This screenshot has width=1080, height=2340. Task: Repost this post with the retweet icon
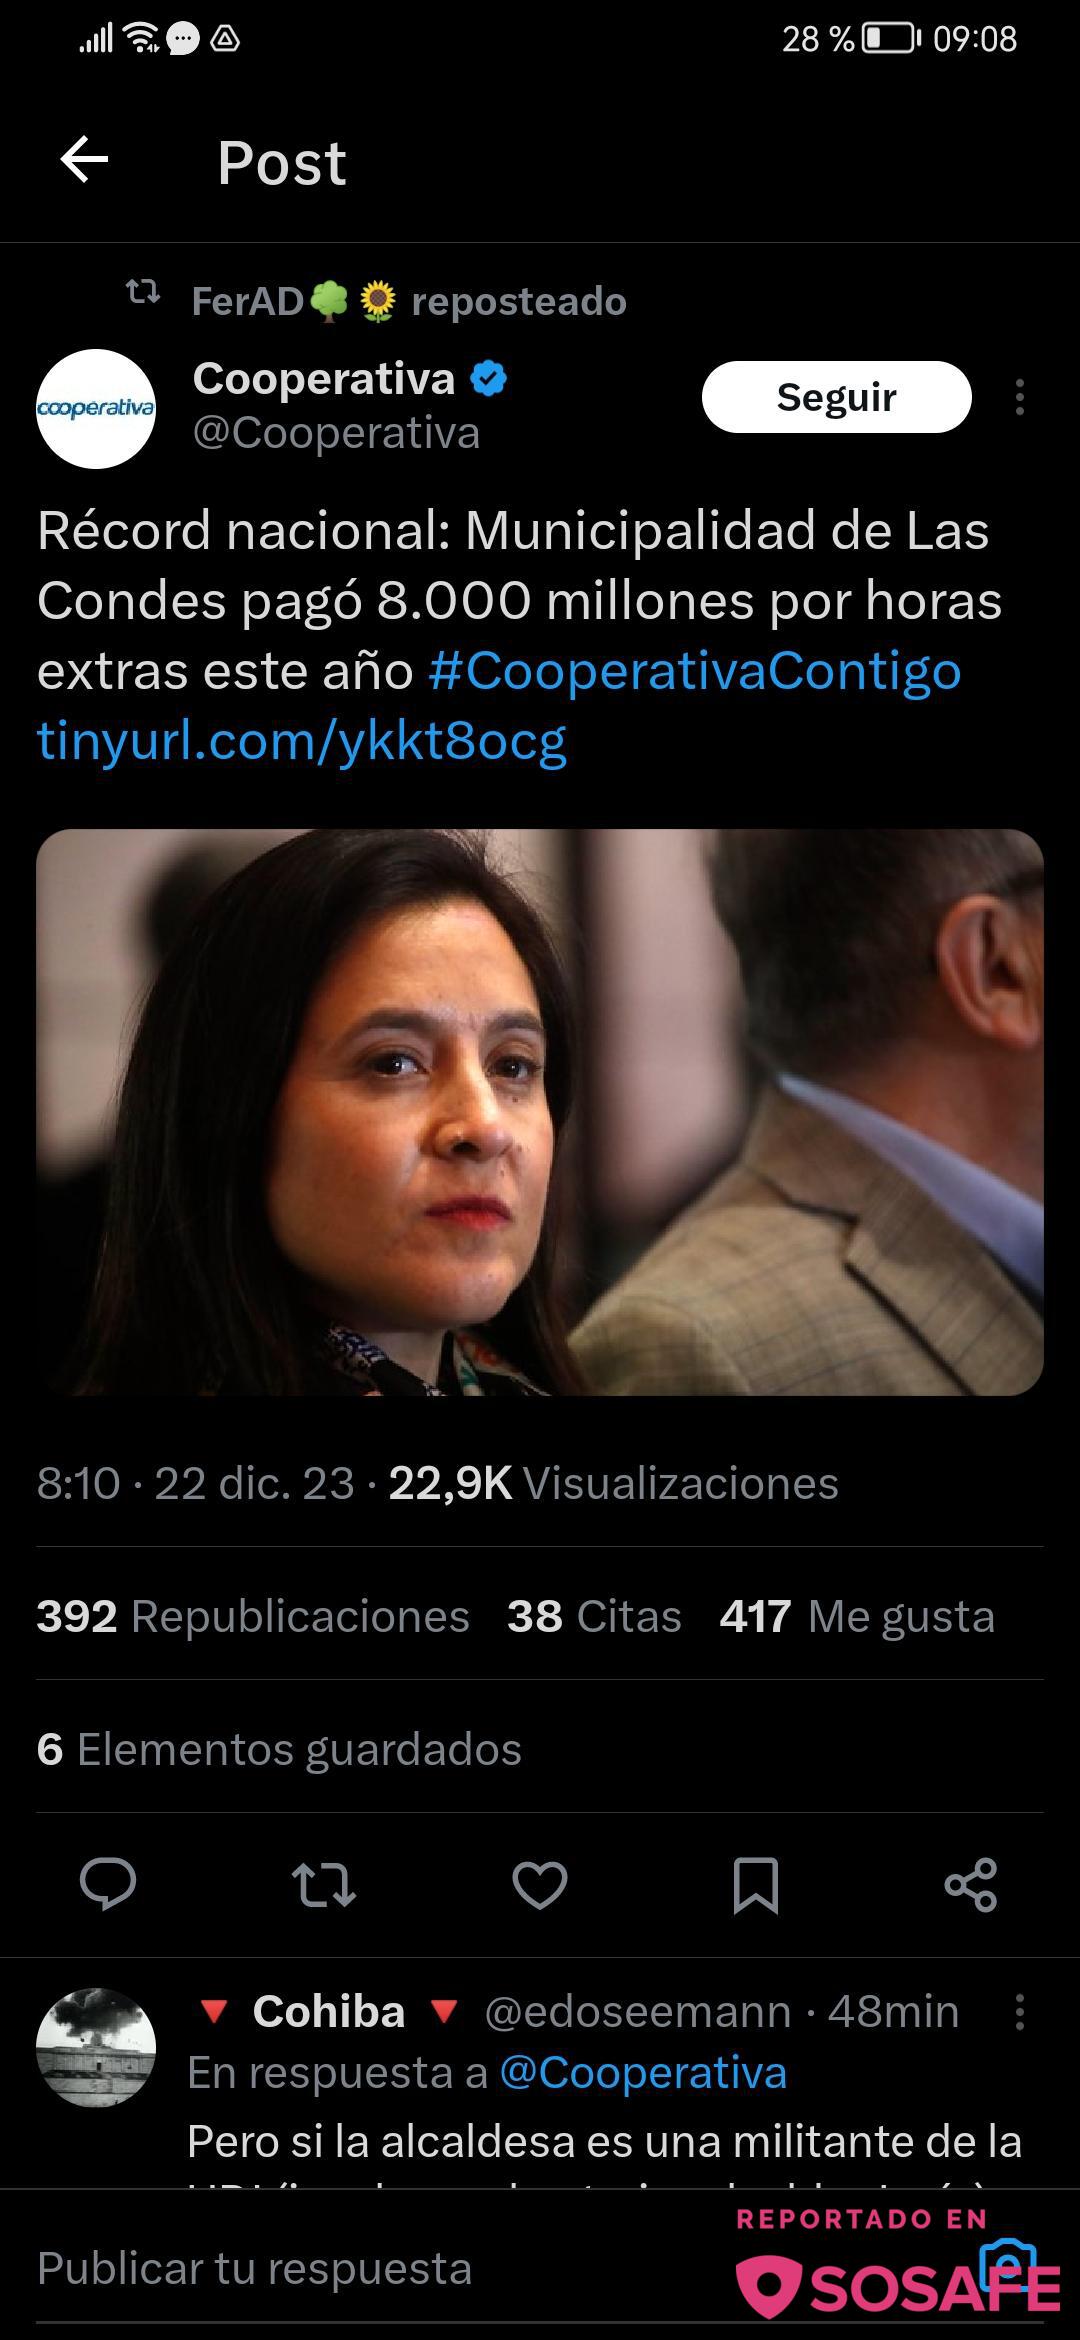[324, 1885]
